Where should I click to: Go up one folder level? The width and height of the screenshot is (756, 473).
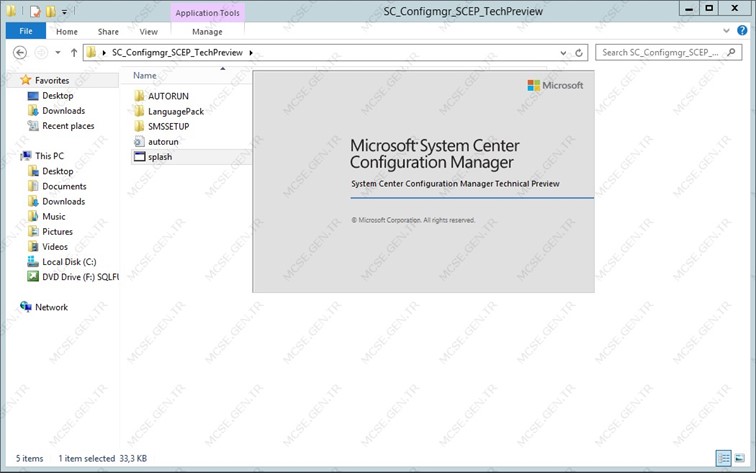pos(74,53)
